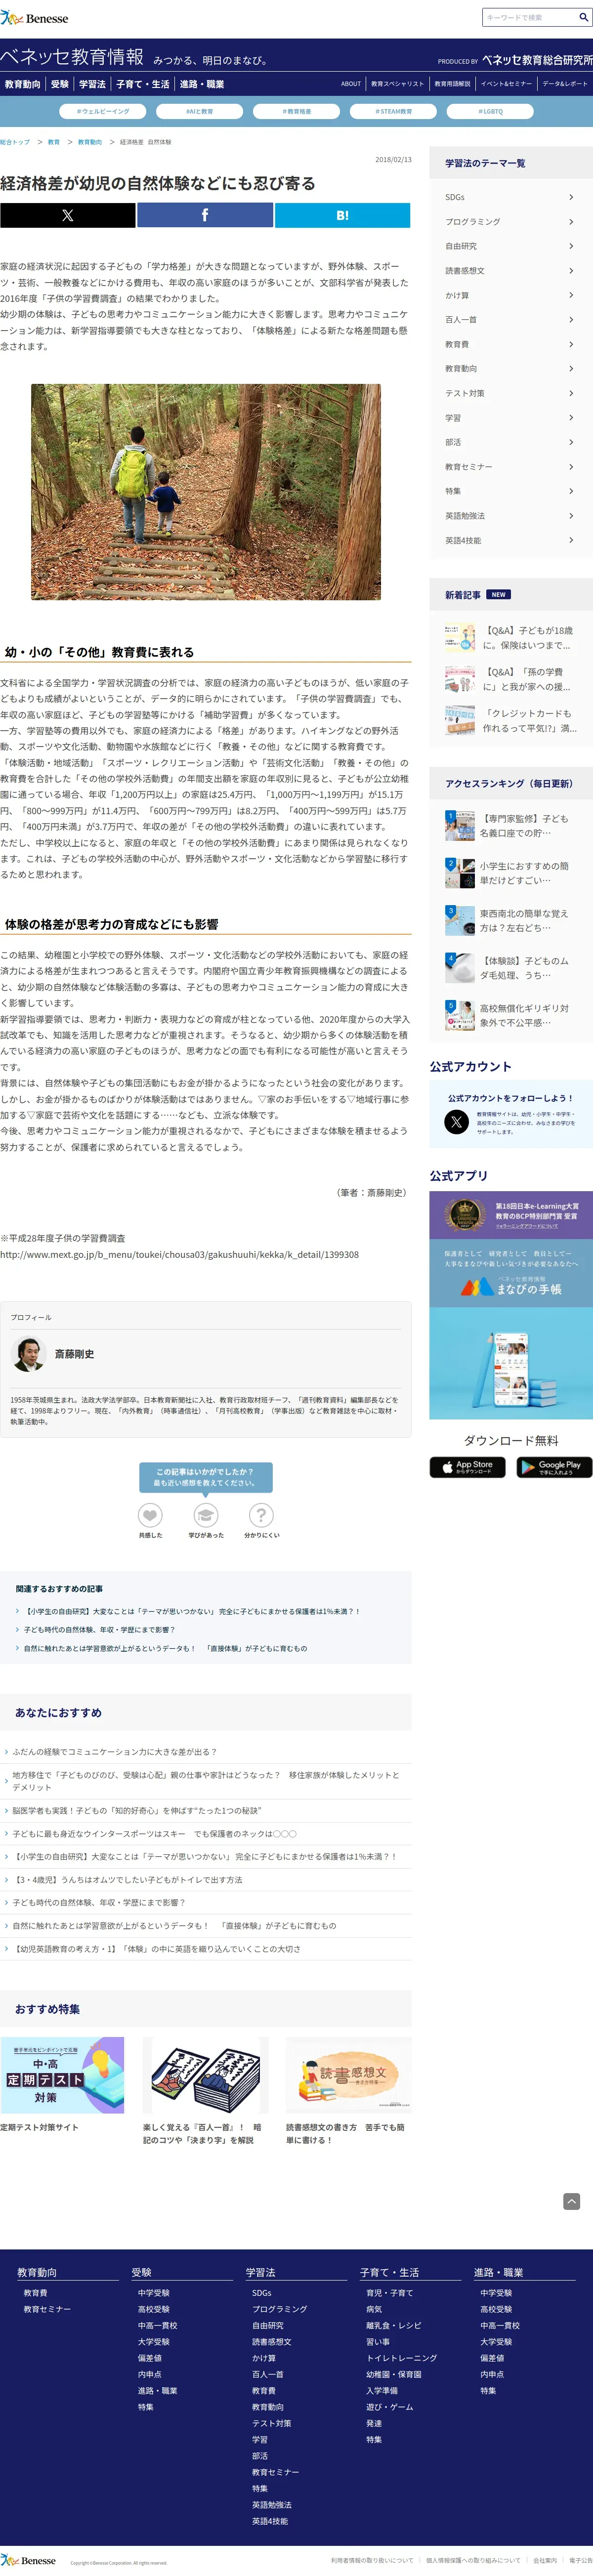The width and height of the screenshot is (593, 2576).
Task: Open 英語勉強法 theme row
Action: pyautogui.click(x=510, y=516)
